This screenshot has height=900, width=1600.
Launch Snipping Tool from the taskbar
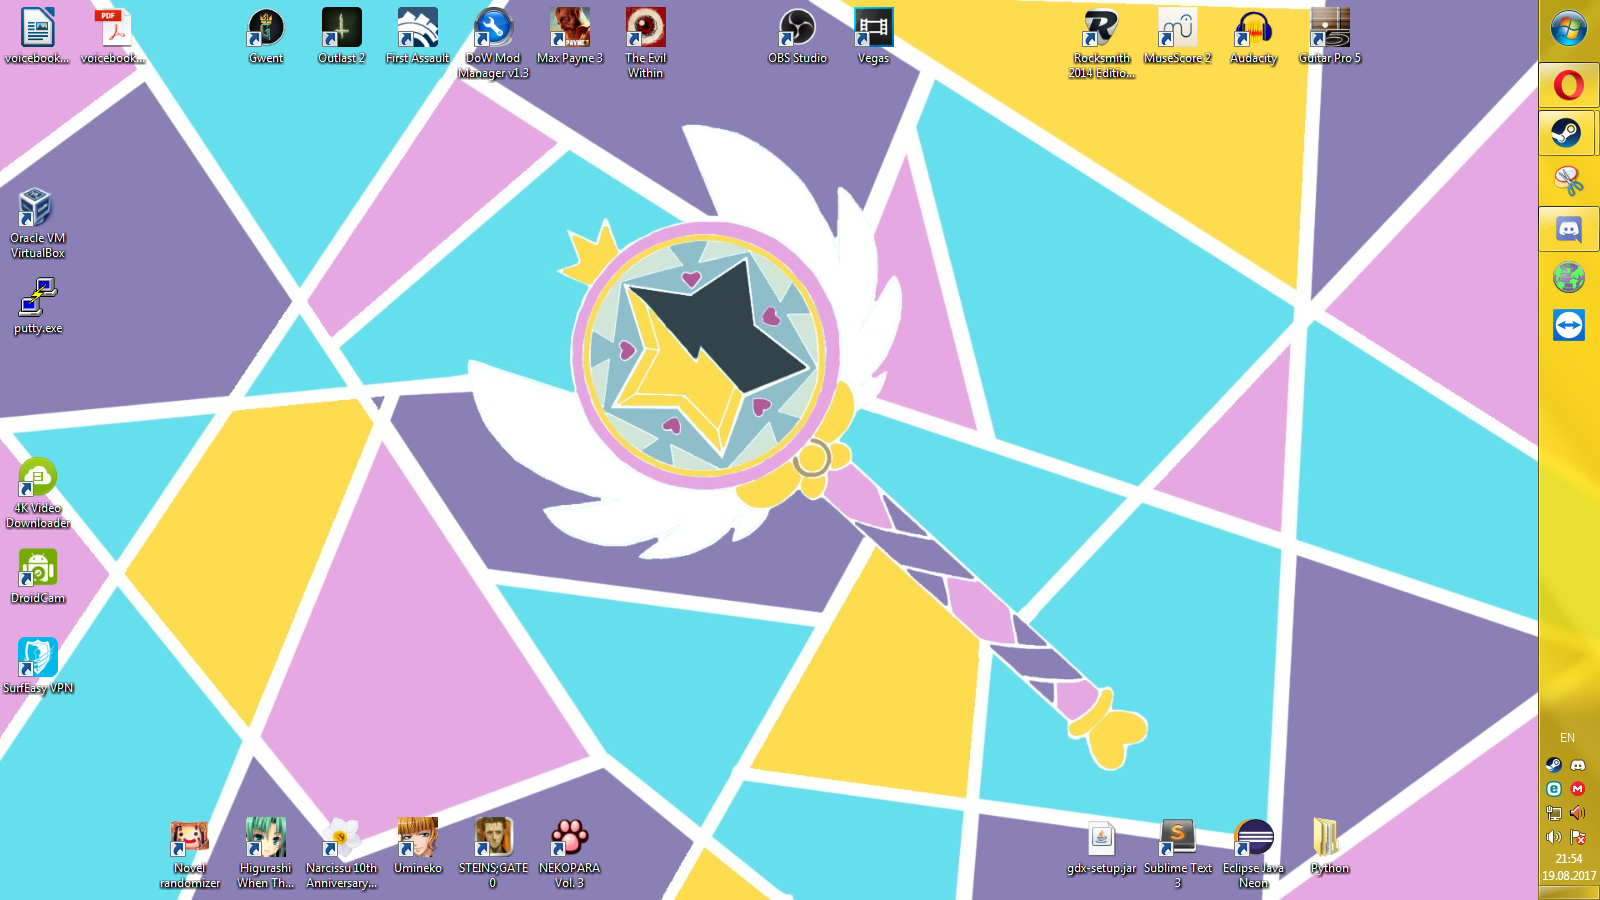click(x=1569, y=181)
